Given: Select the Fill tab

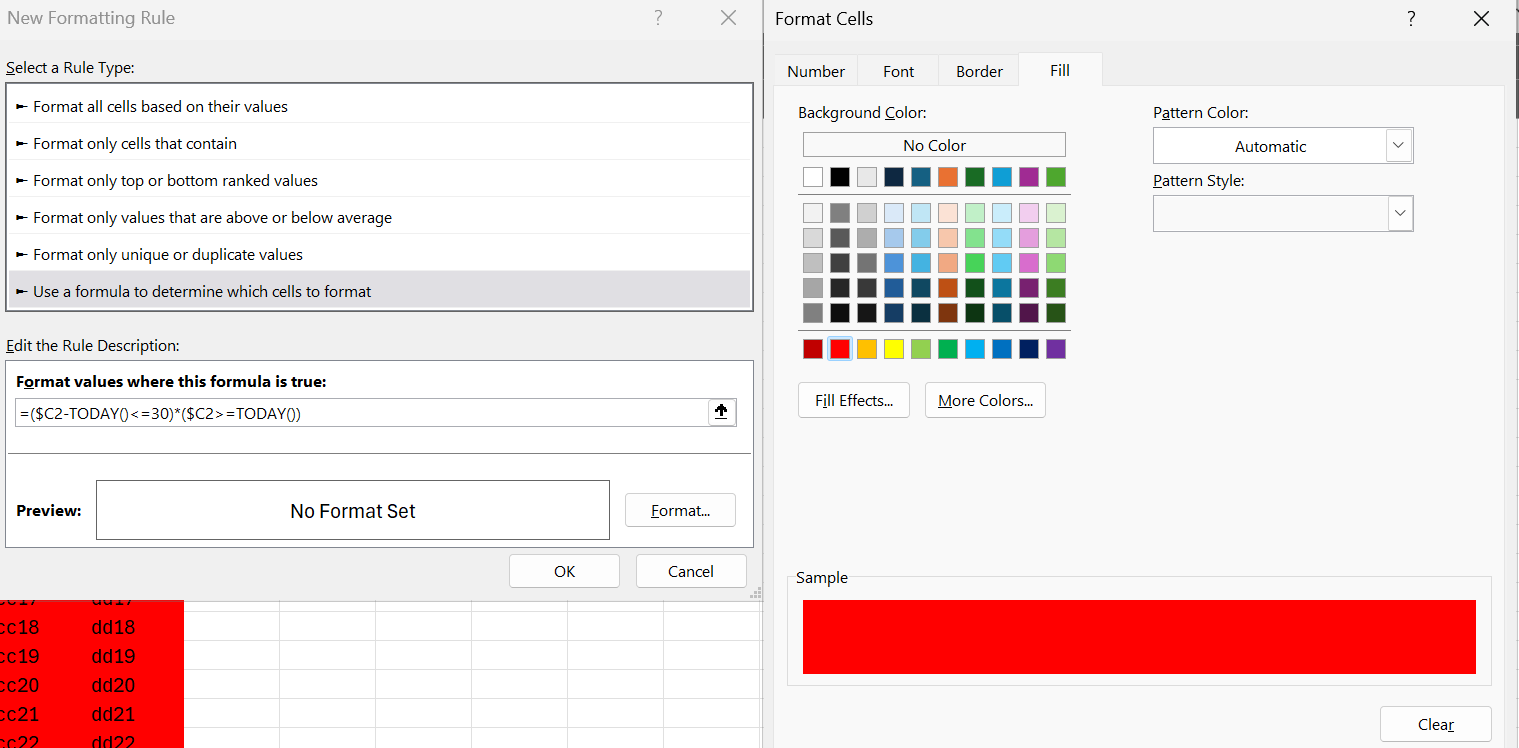Looking at the screenshot, I should pyautogui.click(x=1060, y=70).
